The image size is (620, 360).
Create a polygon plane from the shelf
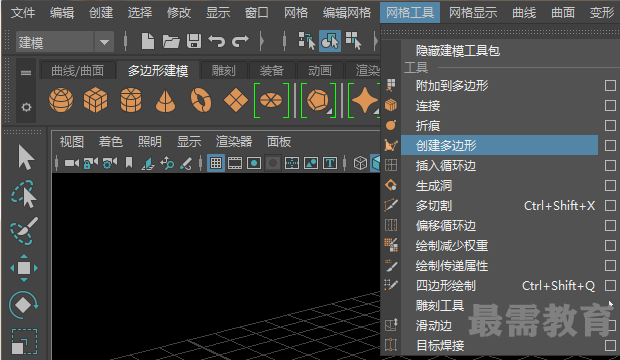pos(236,100)
